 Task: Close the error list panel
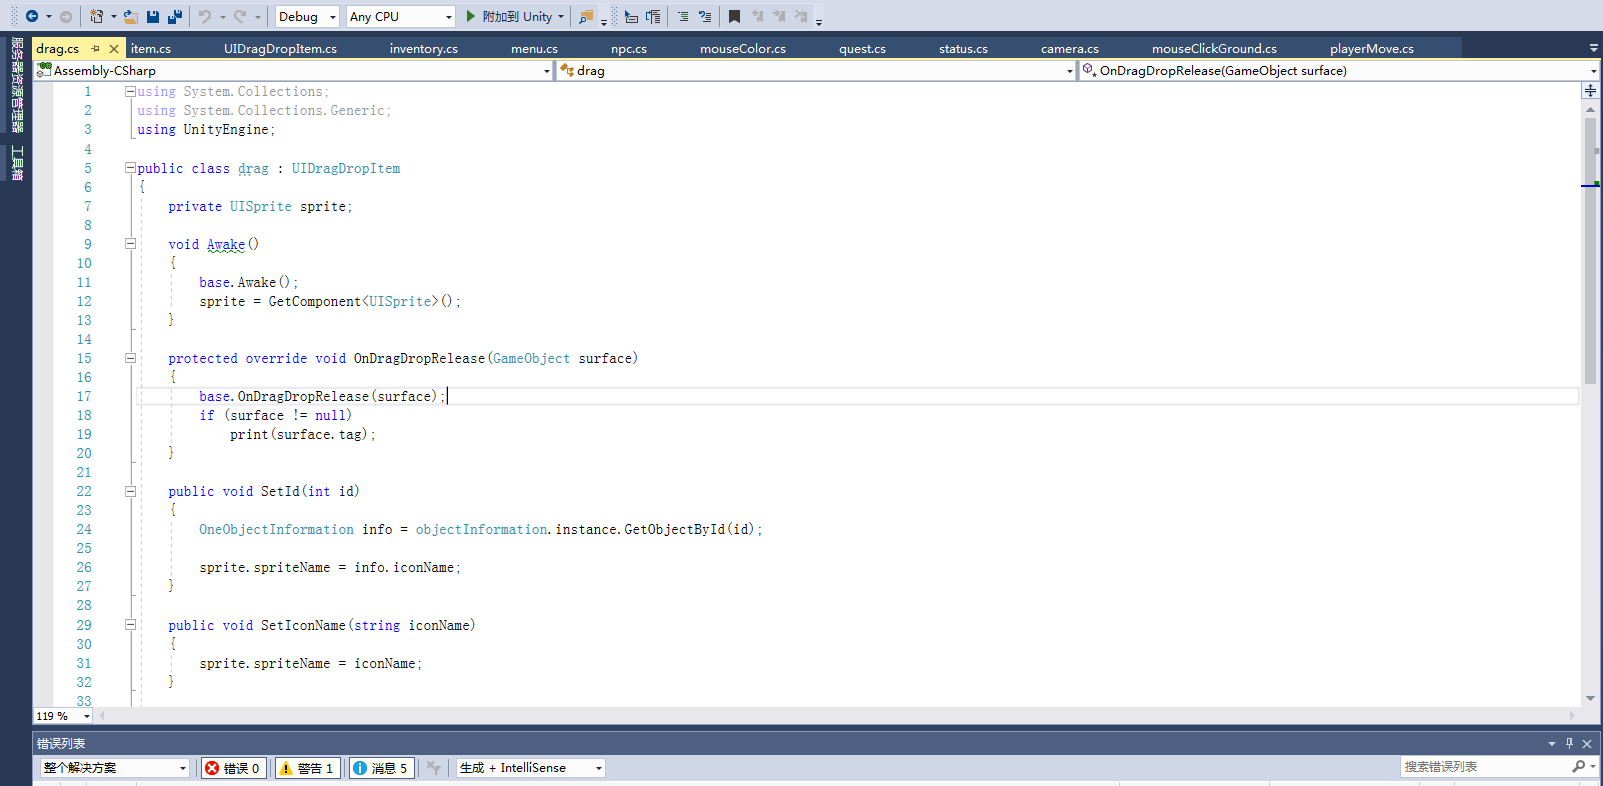click(x=1587, y=743)
